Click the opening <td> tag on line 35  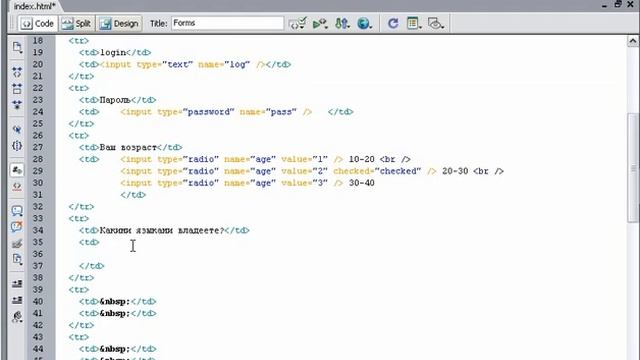(89, 242)
